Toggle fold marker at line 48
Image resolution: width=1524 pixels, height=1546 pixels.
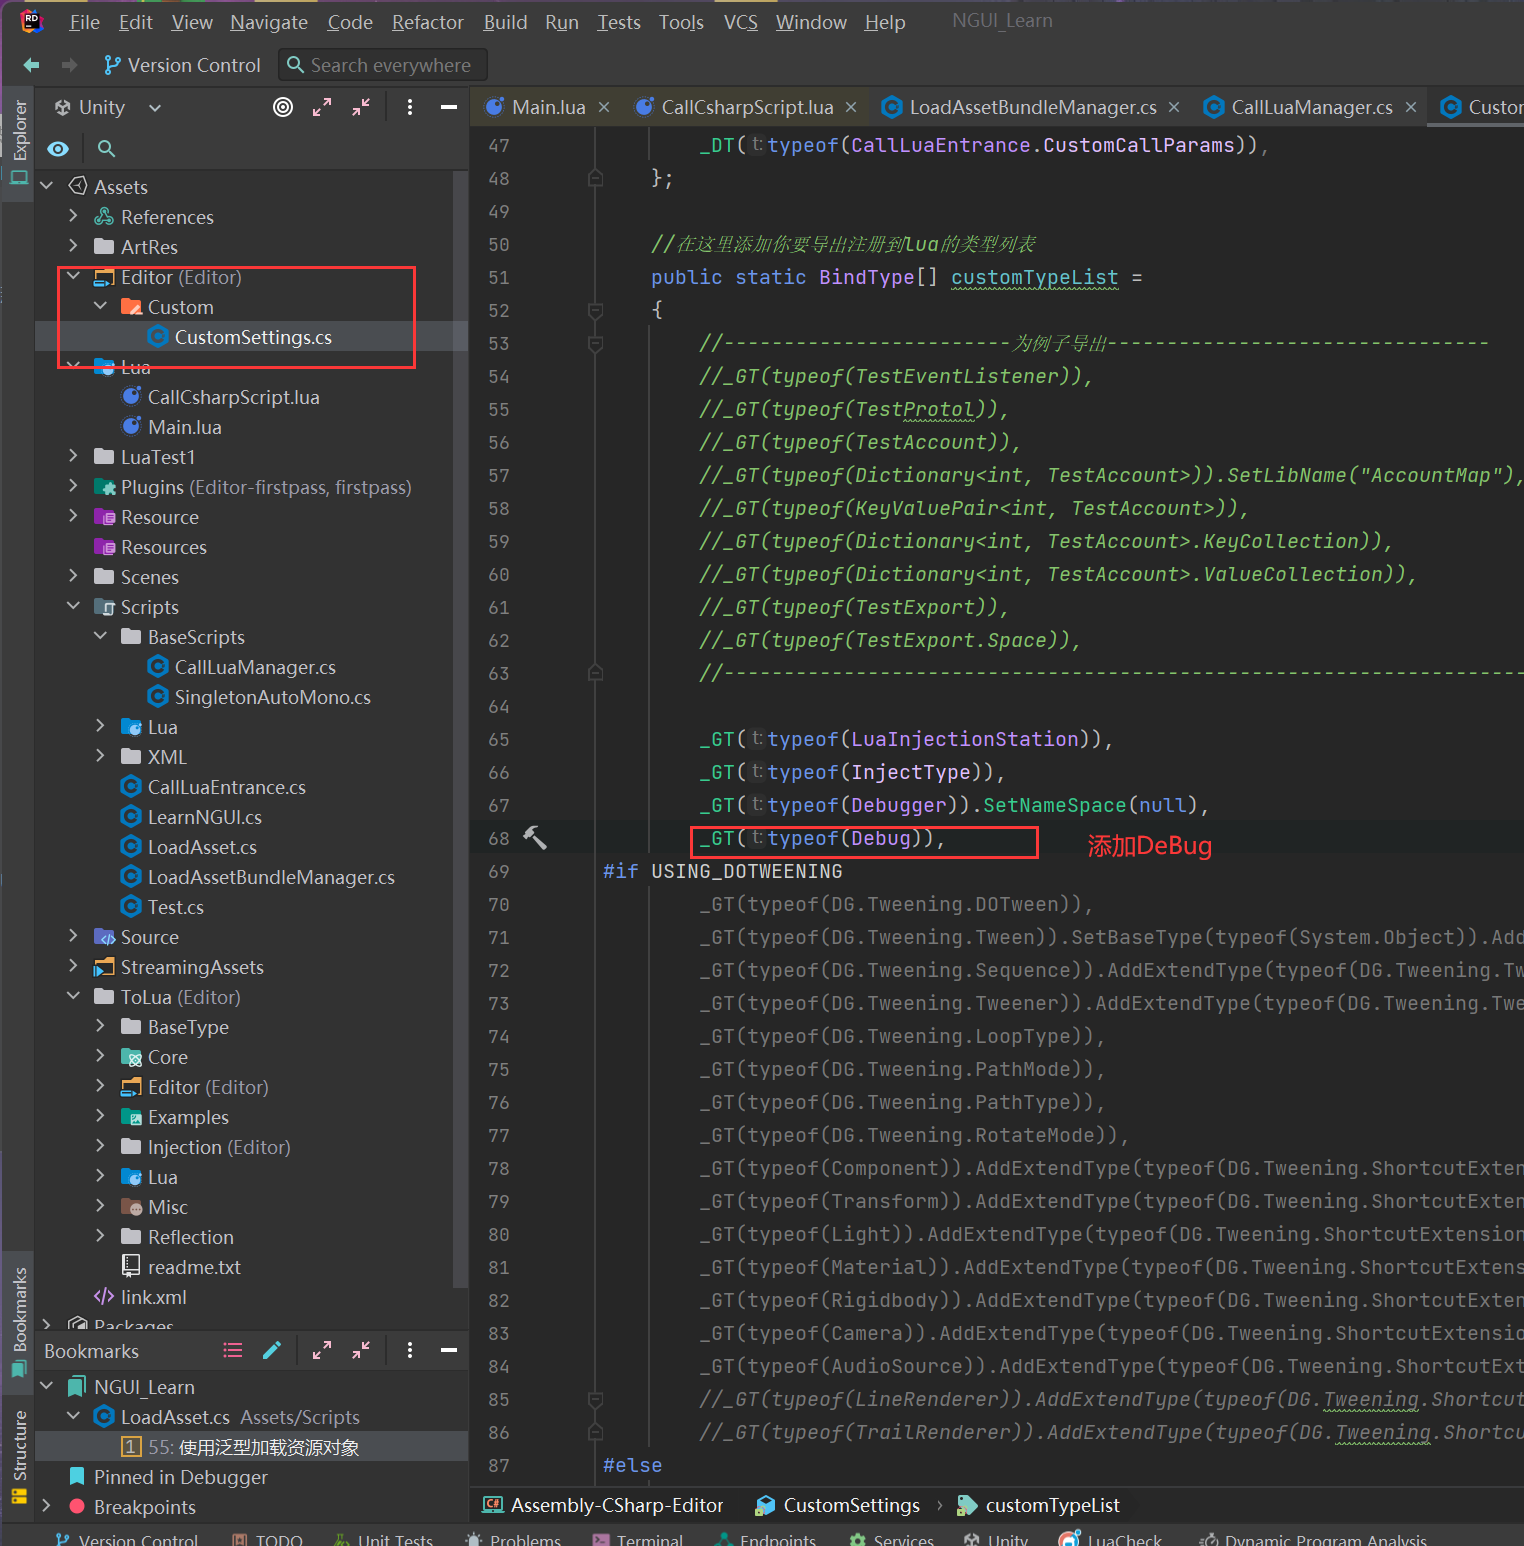(595, 178)
